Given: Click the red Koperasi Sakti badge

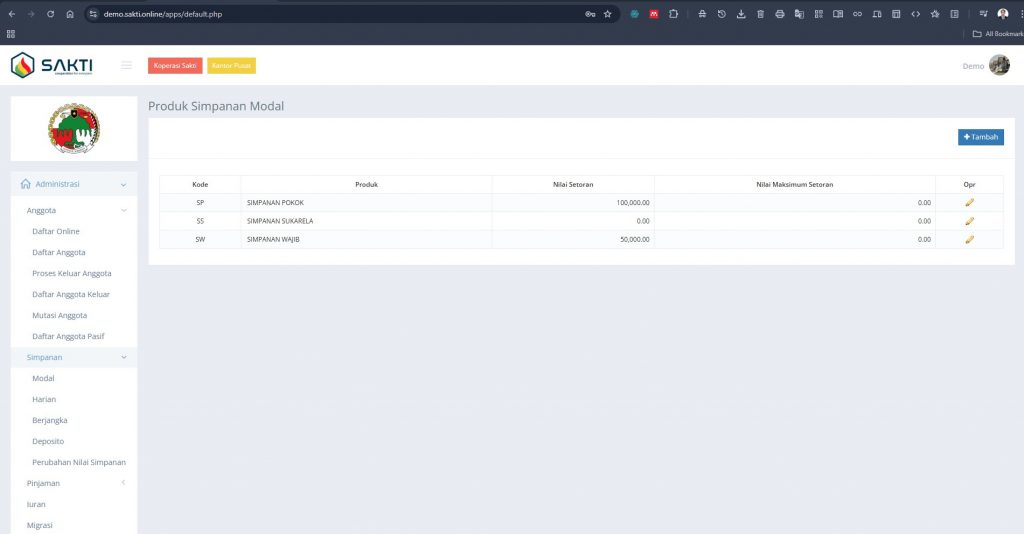Looking at the screenshot, I should pos(175,65).
